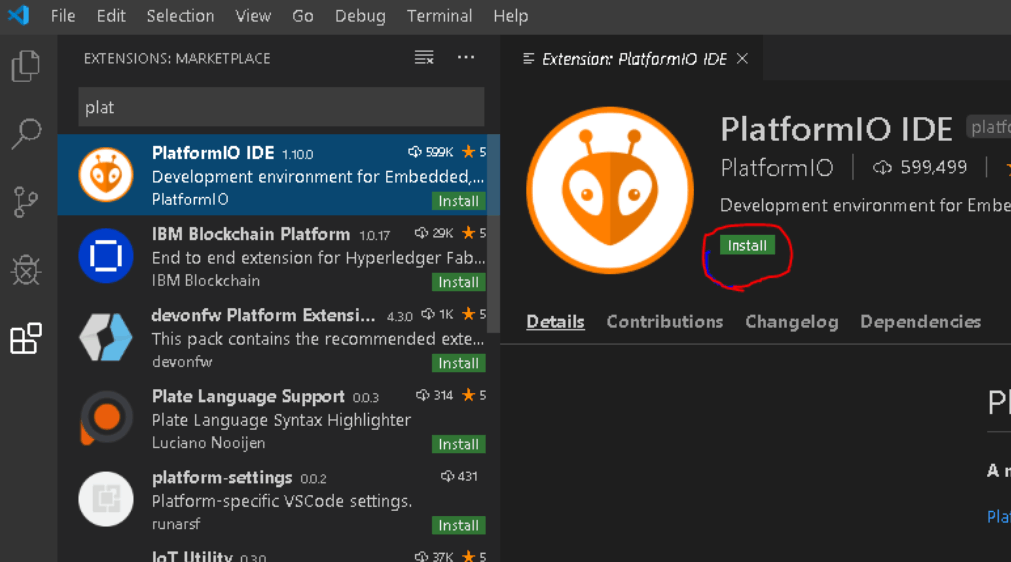The width and height of the screenshot is (1011, 562).
Task: Click the Plate Language Support icon
Action: pyautogui.click(x=106, y=418)
